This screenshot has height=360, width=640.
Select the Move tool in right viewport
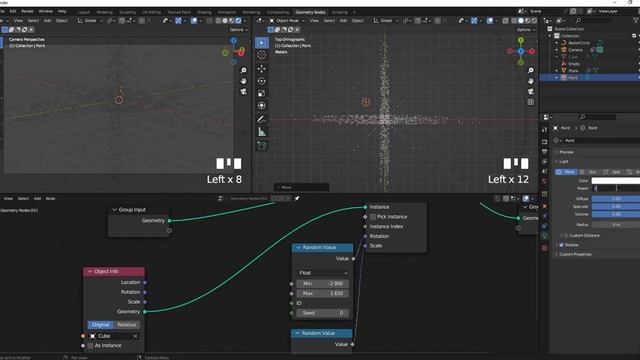262,69
